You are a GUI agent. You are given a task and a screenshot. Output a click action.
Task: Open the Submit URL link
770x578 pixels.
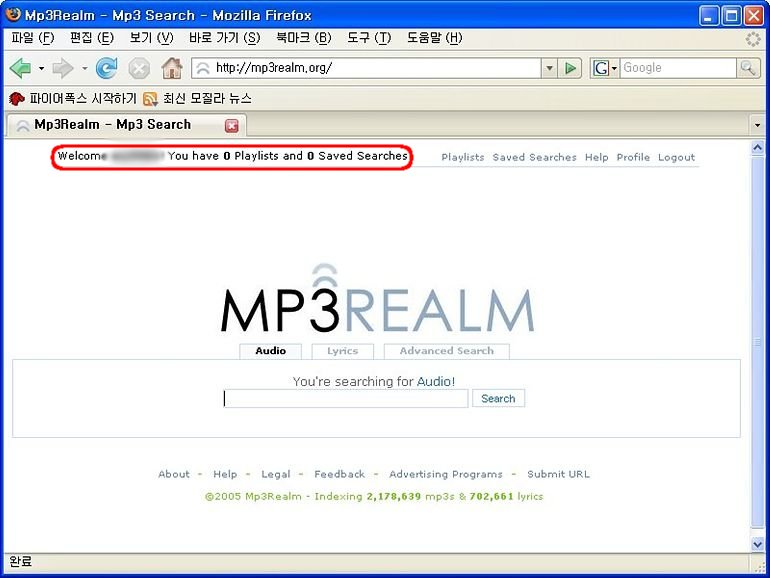pyautogui.click(x=558, y=474)
